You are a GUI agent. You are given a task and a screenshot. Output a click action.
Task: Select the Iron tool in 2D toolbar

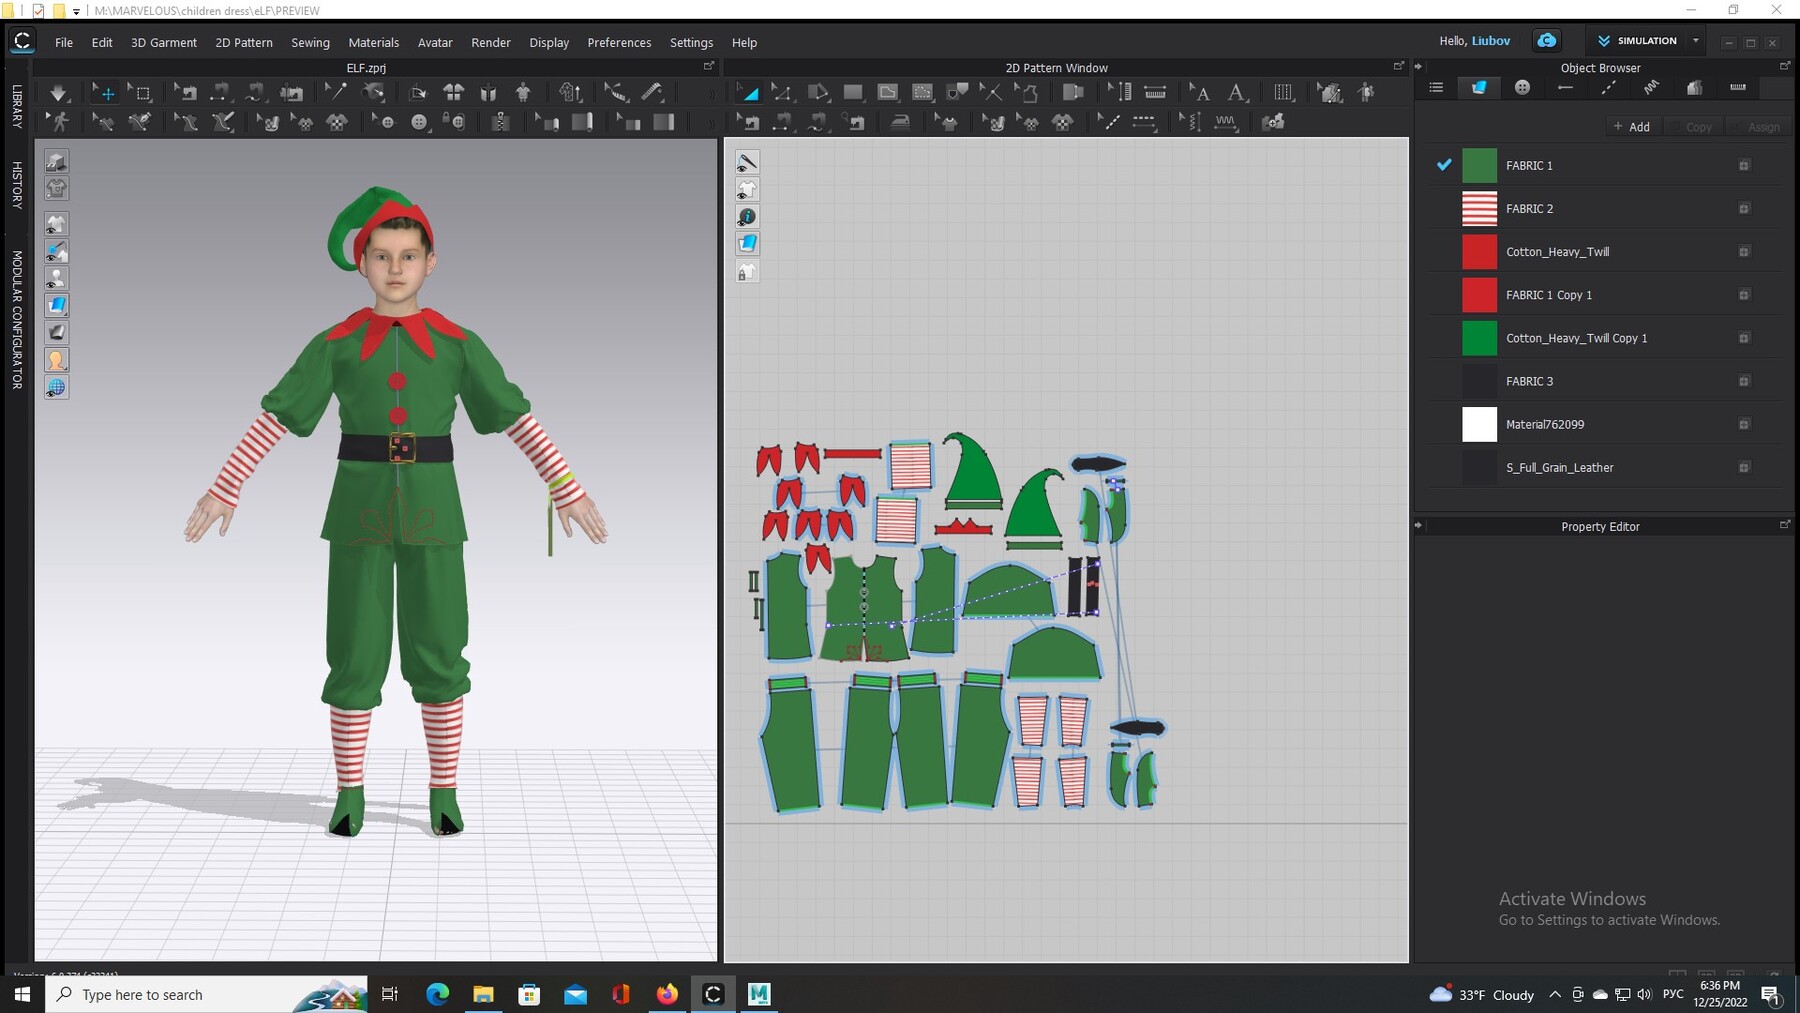(901, 122)
